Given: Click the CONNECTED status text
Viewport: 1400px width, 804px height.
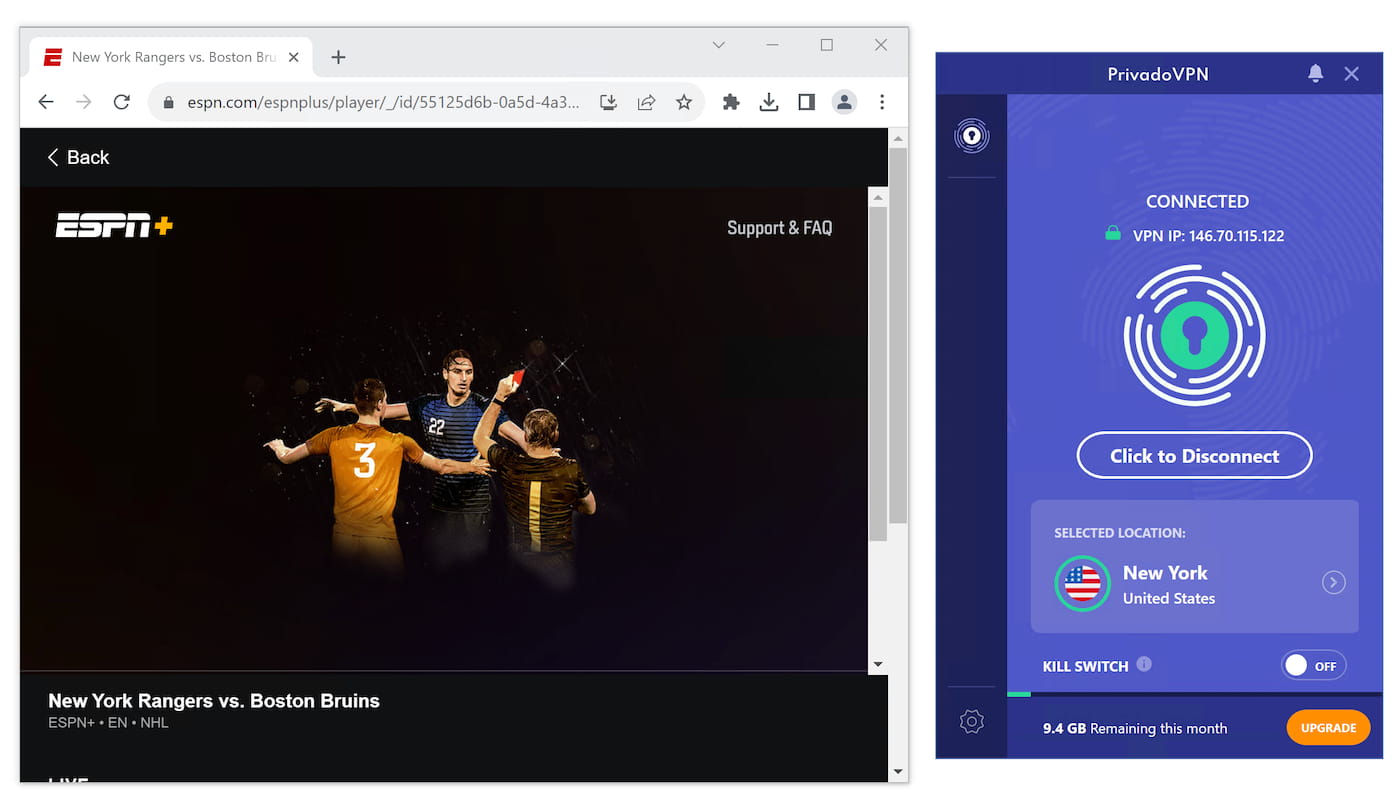Looking at the screenshot, I should tap(1197, 201).
